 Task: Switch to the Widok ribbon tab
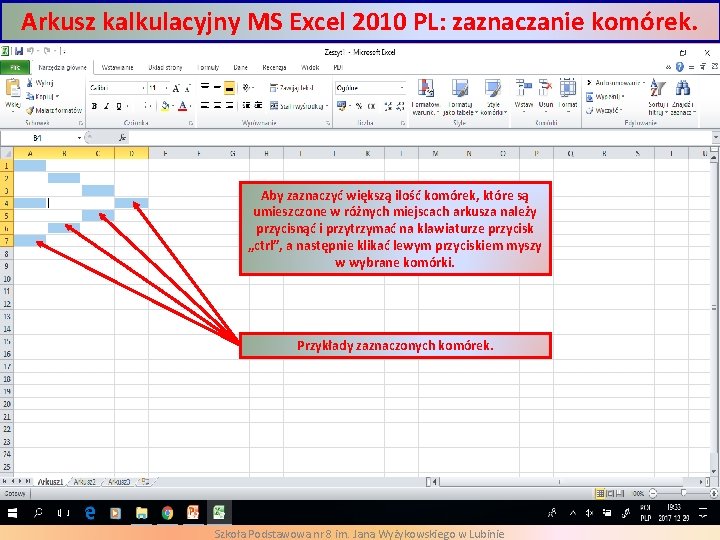click(x=310, y=68)
